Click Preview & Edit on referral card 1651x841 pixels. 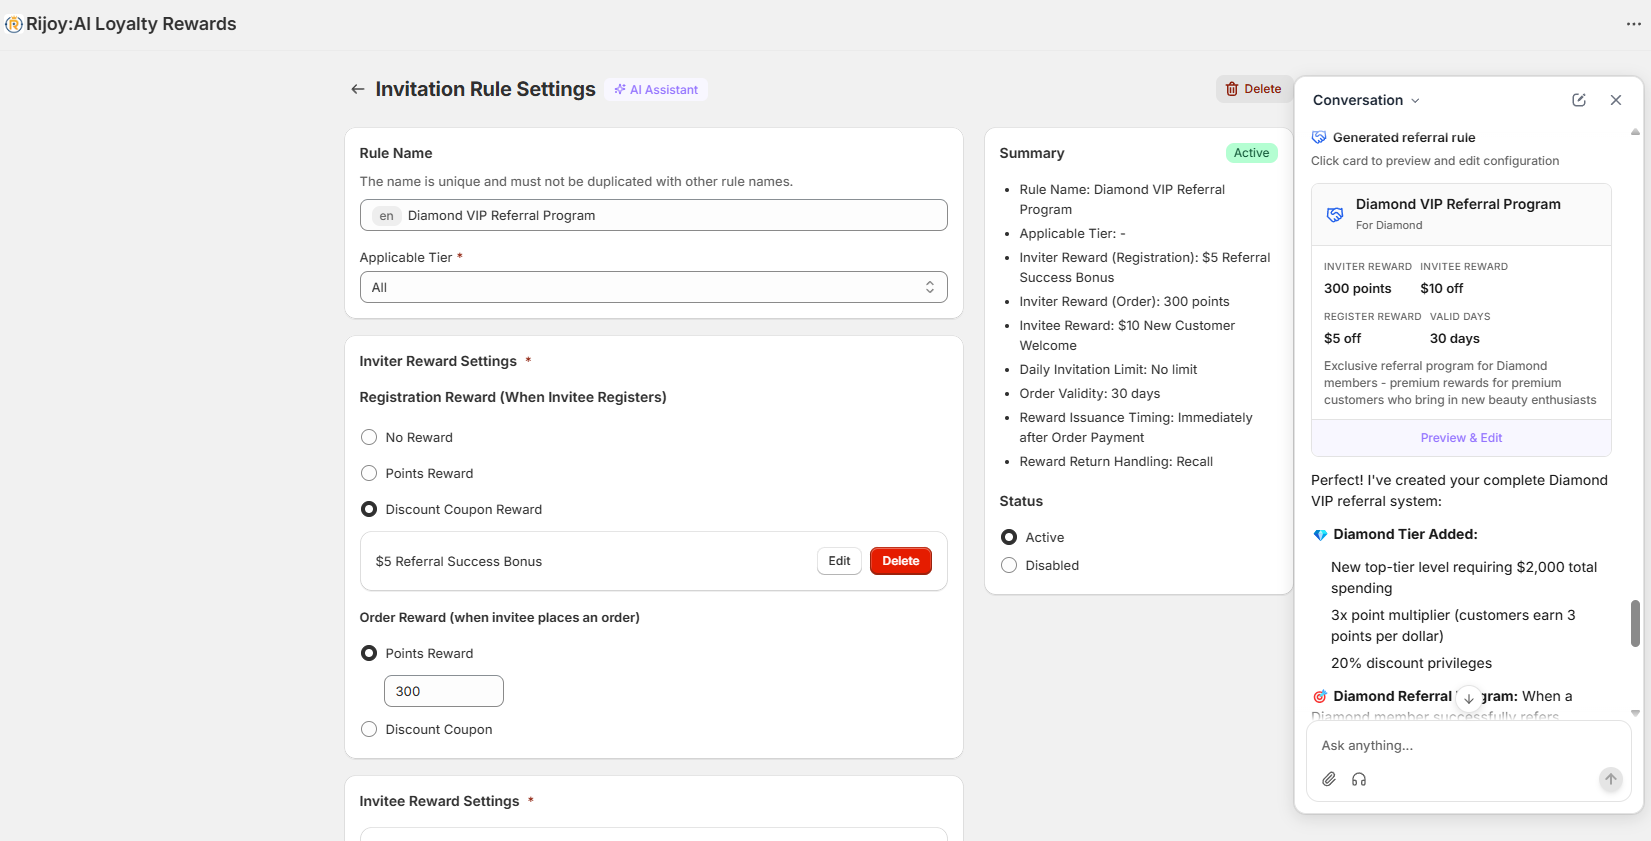(x=1461, y=438)
